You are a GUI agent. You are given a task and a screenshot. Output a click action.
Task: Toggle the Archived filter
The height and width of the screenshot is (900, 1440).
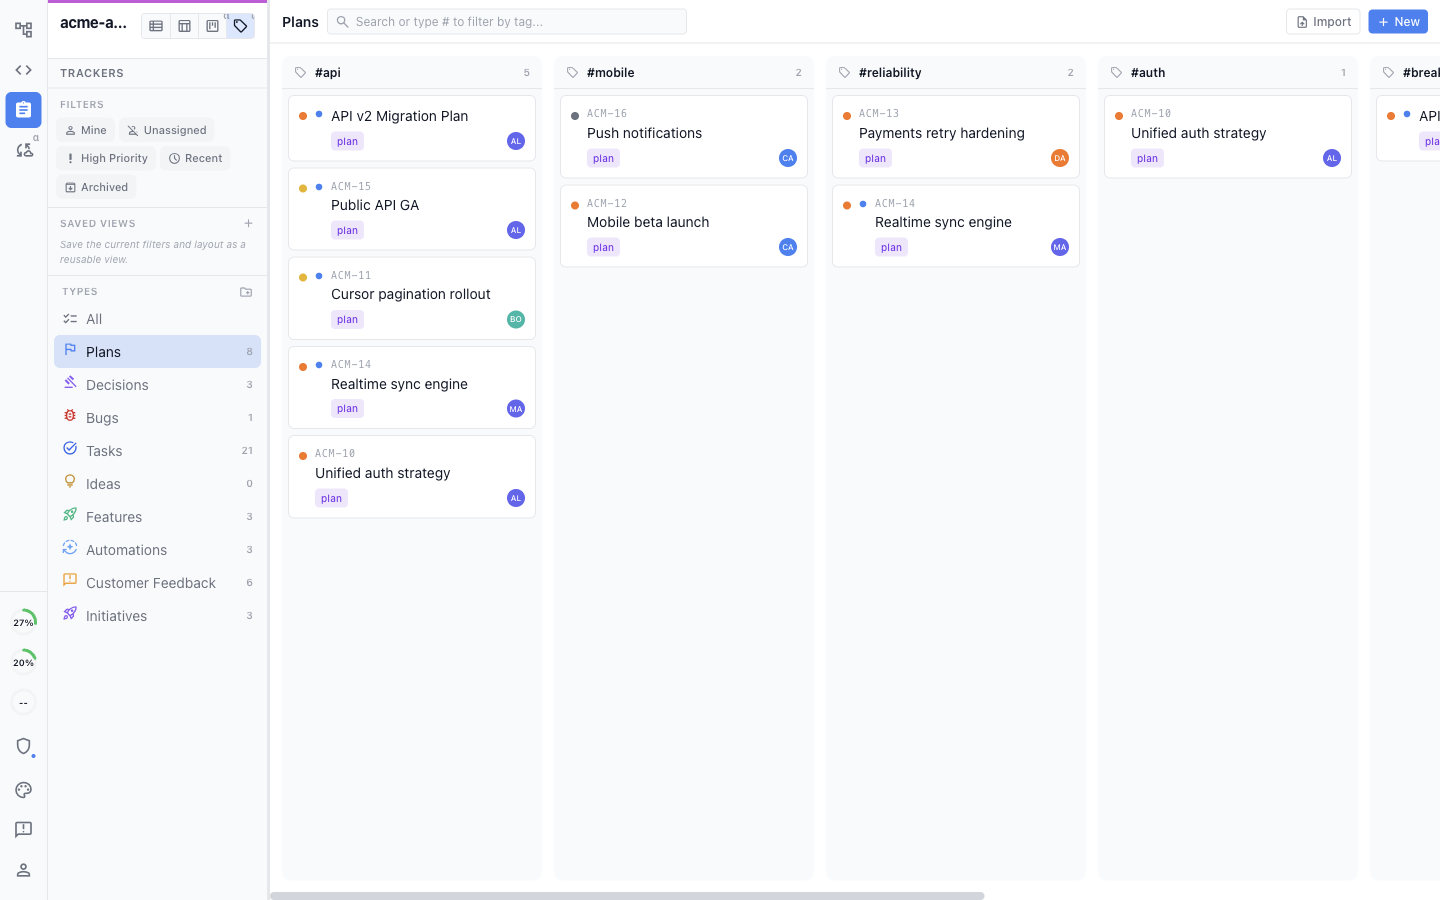(x=96, y=187)
